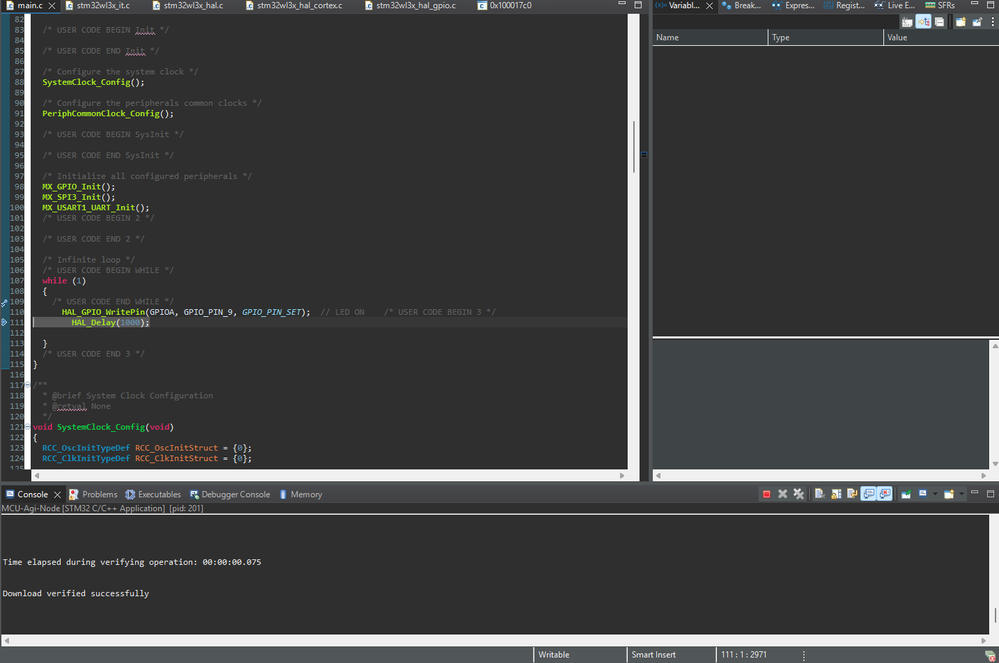Open the Live Expressions tab

895,5
